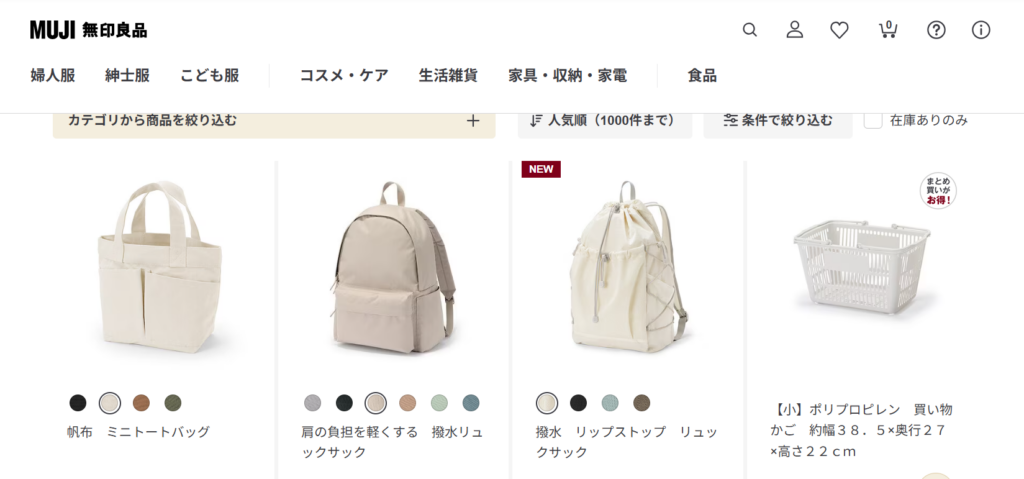The width and height of the screenshot is (1024, 479).
Task: Open the shopping cart icon
Action: [x=888, y=30]
